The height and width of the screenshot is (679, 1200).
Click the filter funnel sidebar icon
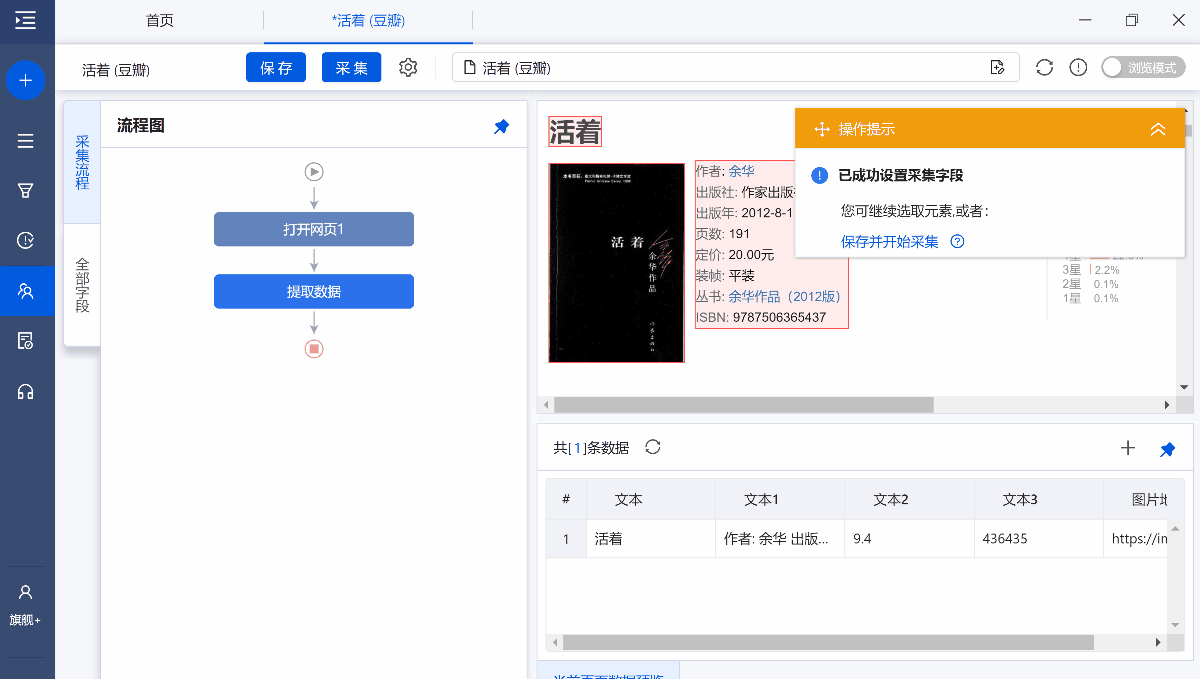(x=26, y=190)
